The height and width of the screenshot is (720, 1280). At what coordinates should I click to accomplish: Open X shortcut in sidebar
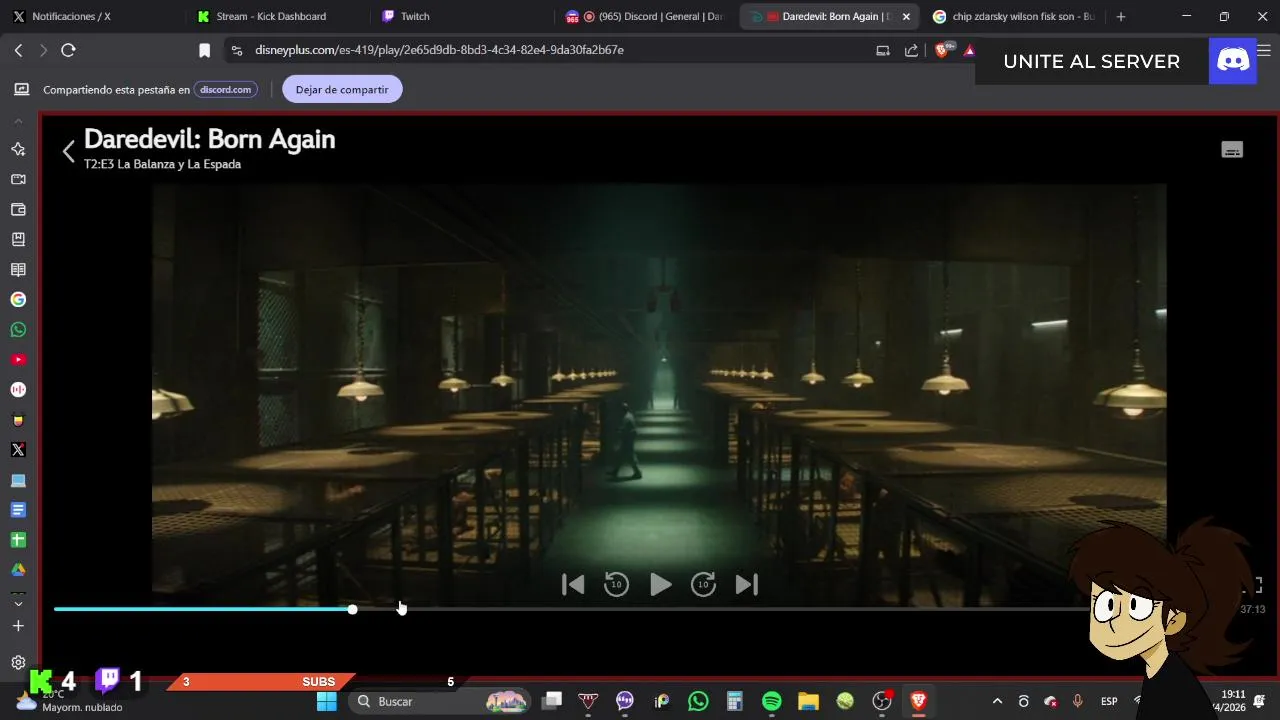point(18,449)
